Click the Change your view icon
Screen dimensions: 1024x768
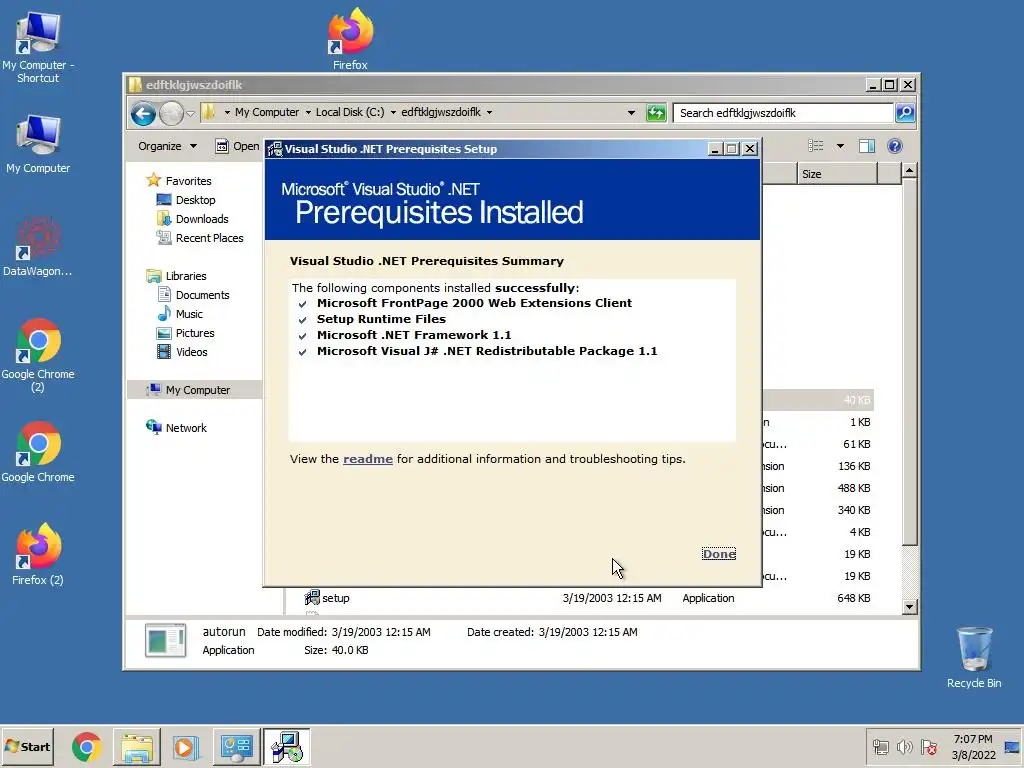[x=816, y=146]
